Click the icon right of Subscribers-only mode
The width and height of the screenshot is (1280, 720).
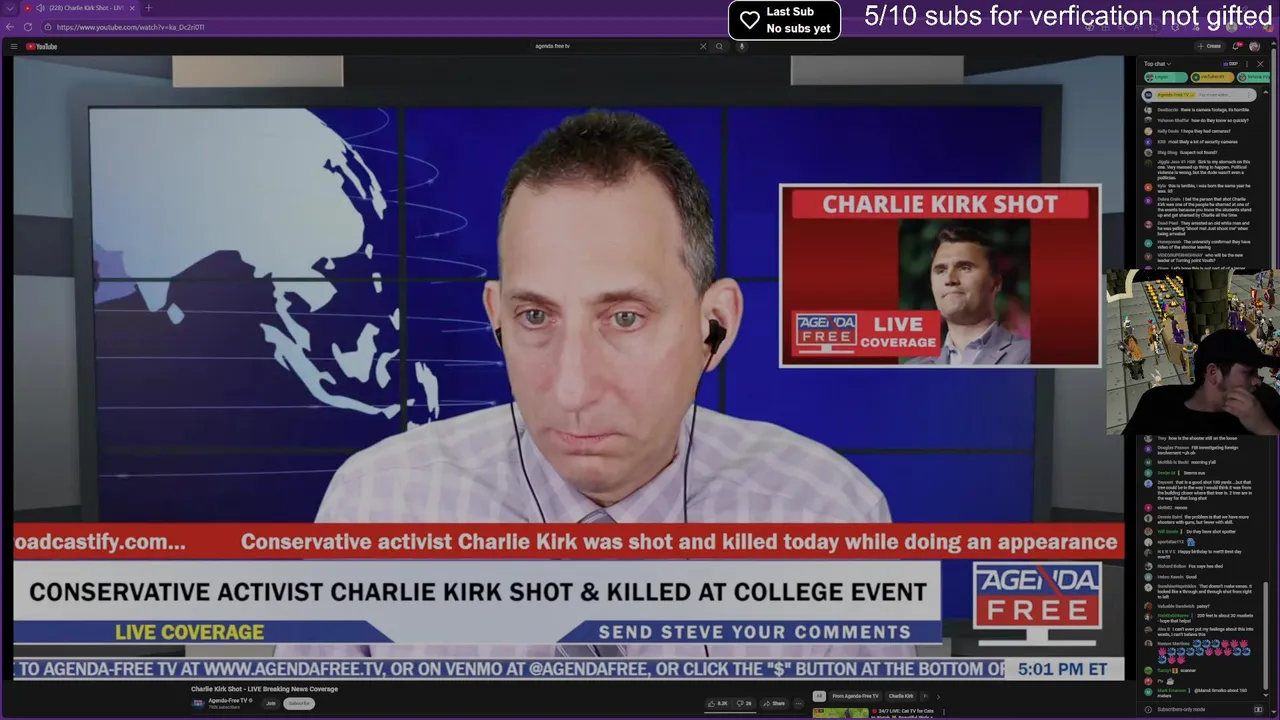point(1259,709)
